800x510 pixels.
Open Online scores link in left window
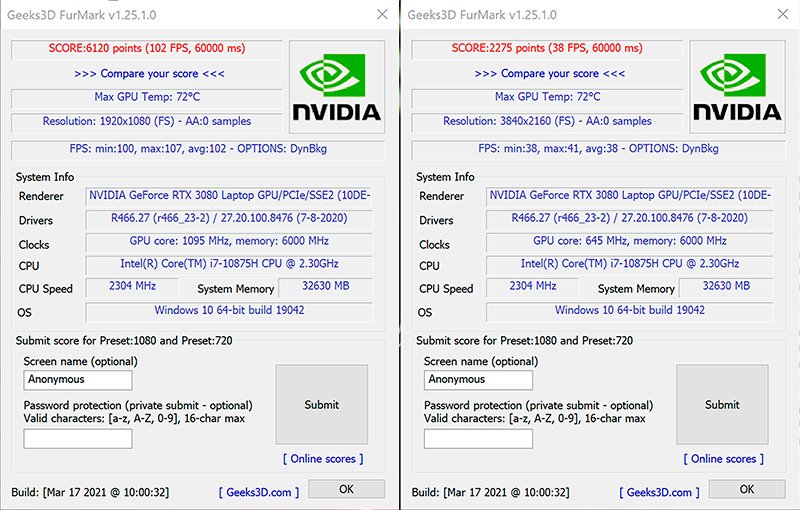(x=323, y=458)
